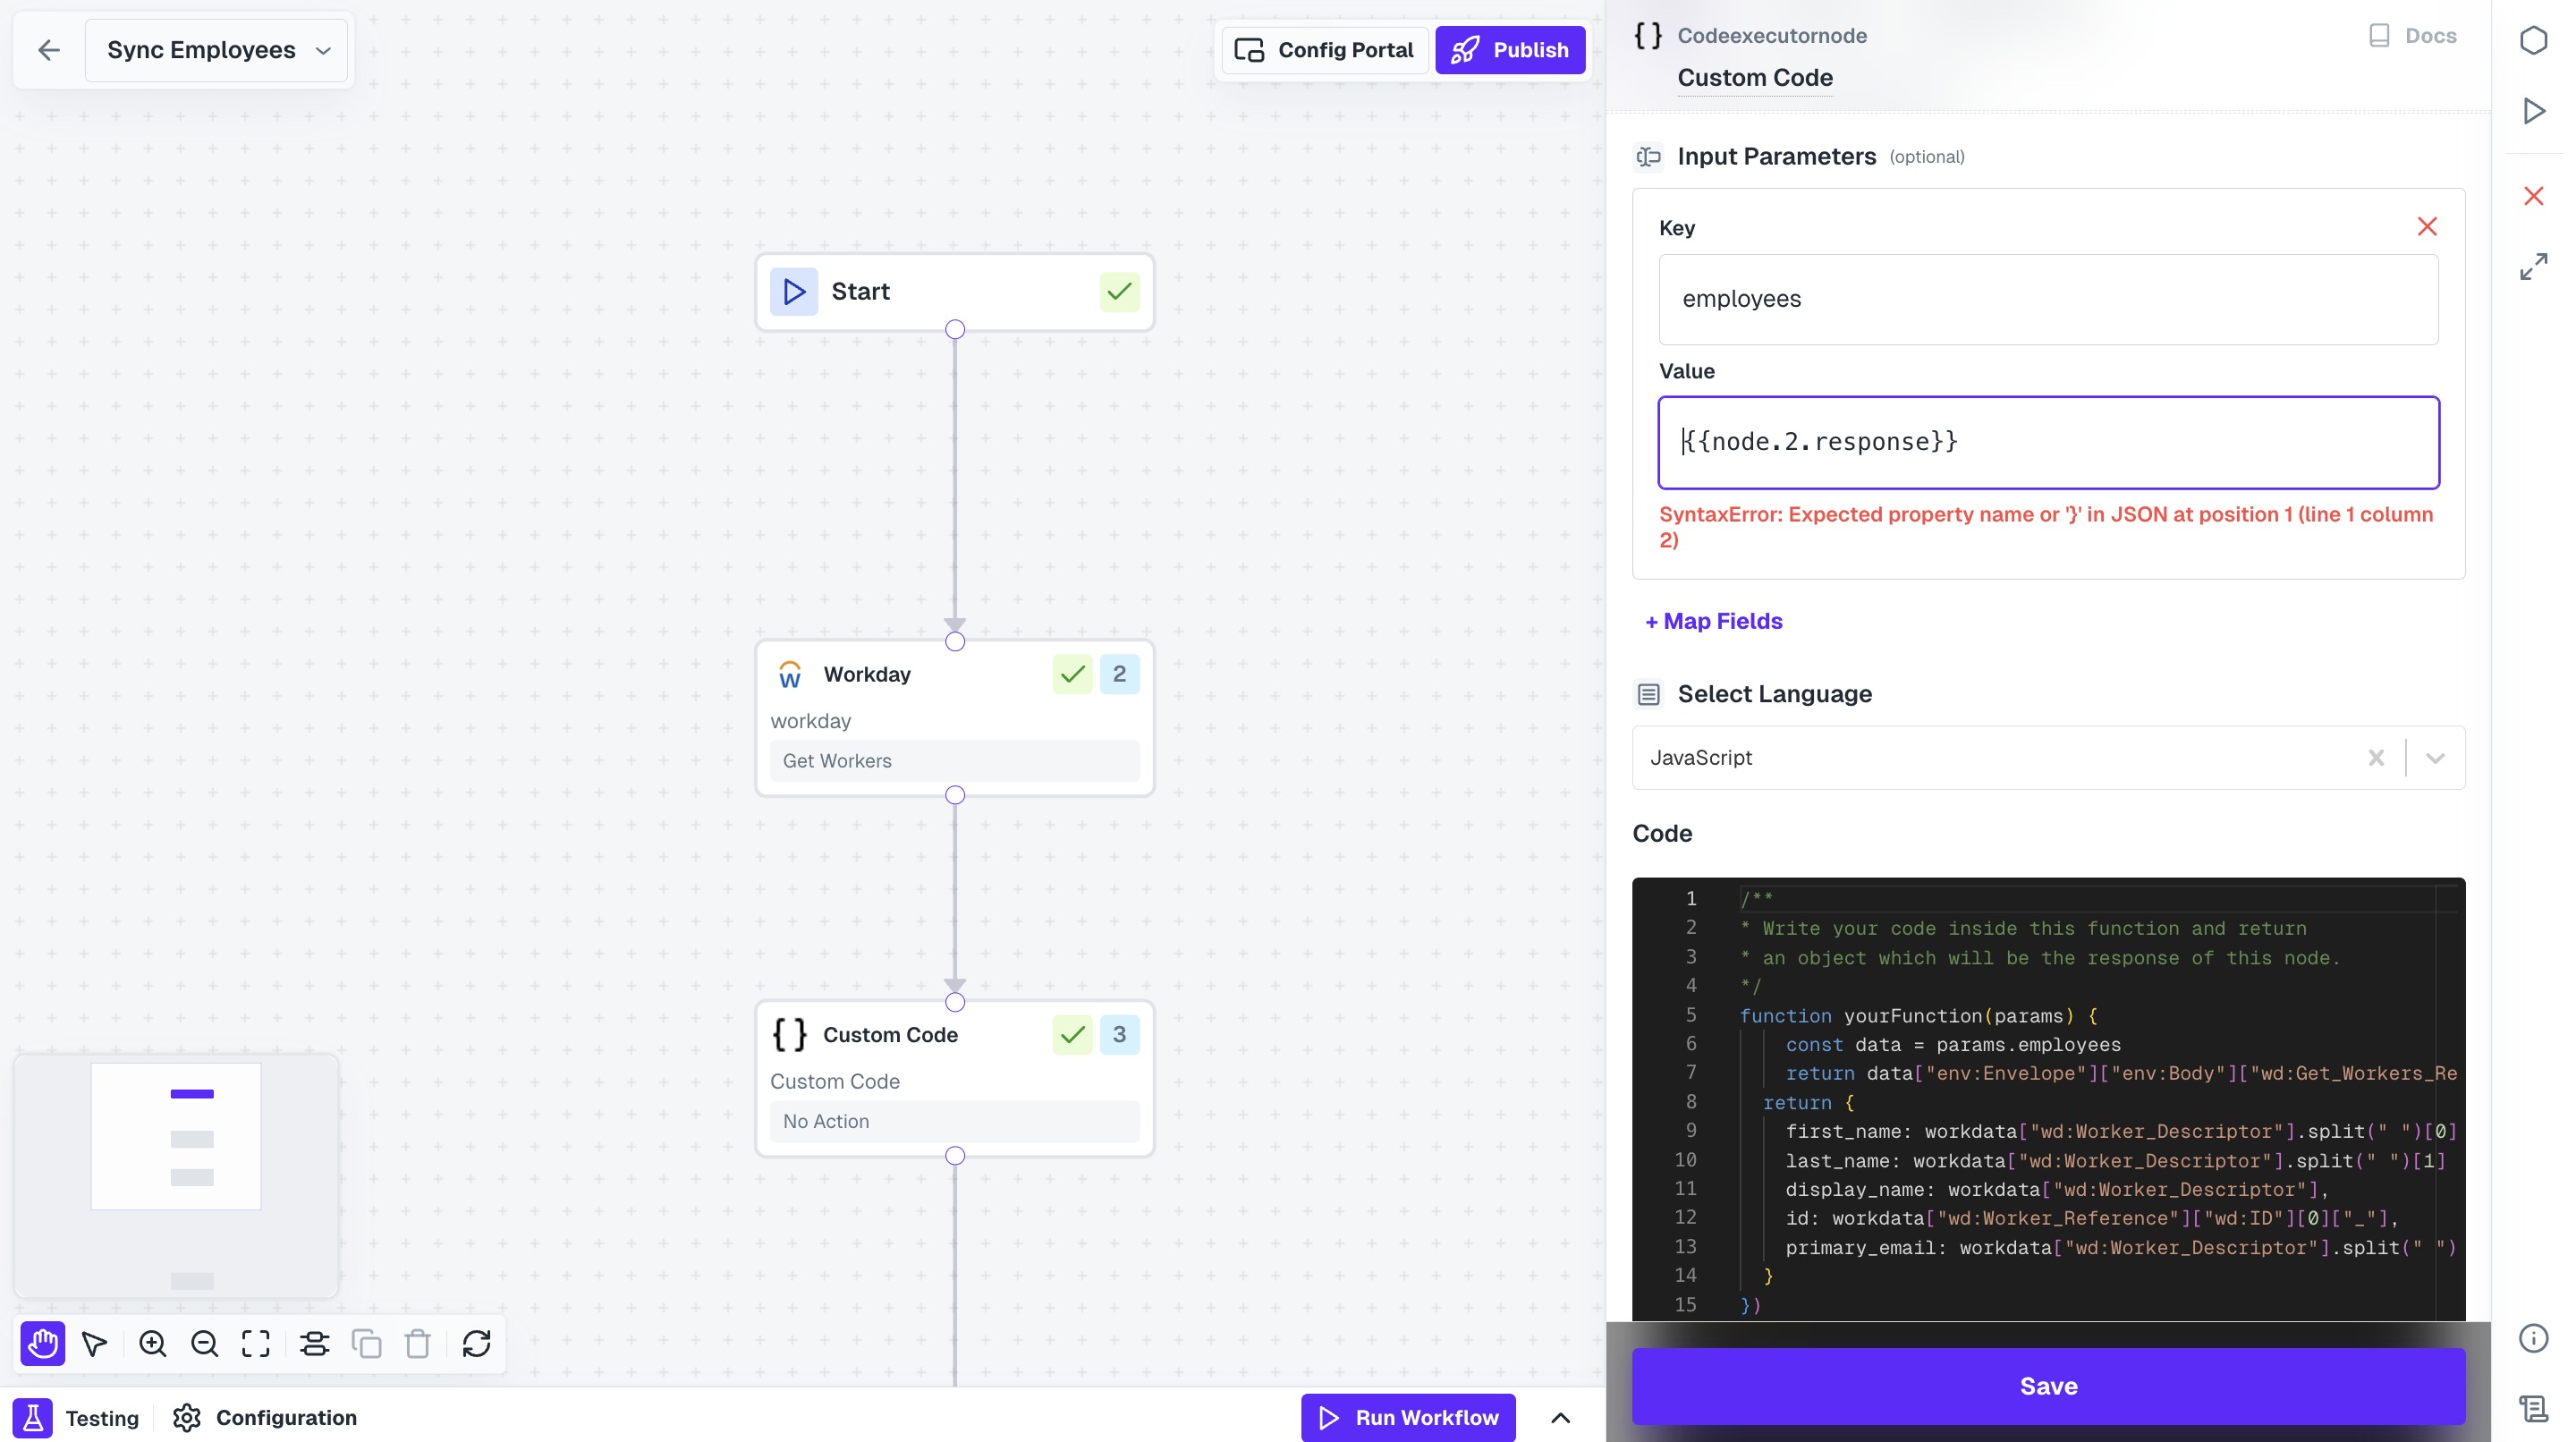Duplicate the selected node
Viewport: 2576px width, 1442px height.
point(367,1344)
